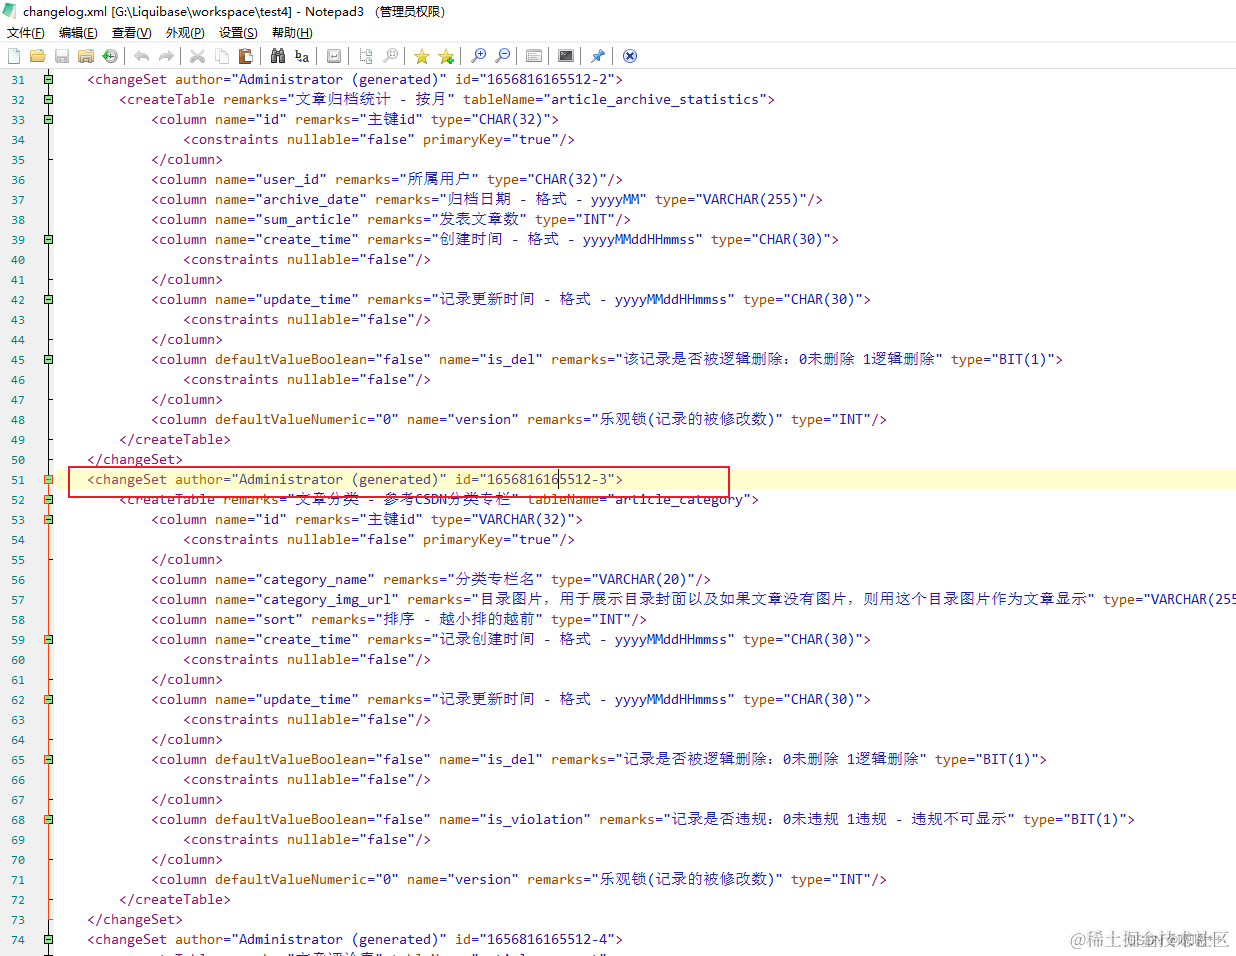Click primaryKey="true" on line 34
The image size is (1236, 956).
[x=491, y=139]
